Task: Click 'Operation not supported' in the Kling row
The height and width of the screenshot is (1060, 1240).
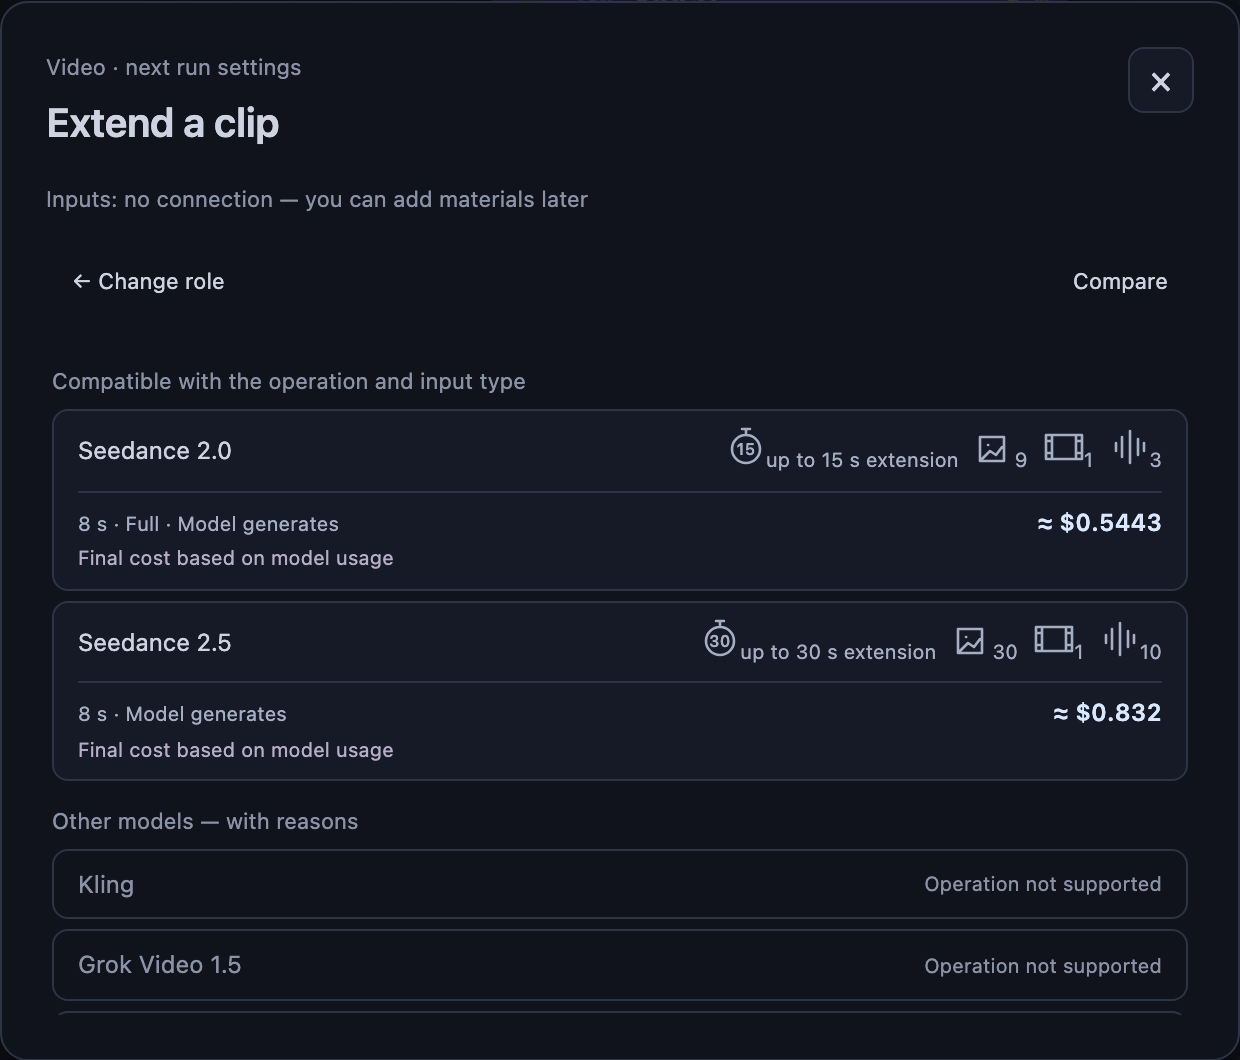Action: click(x=1043, y=884)
